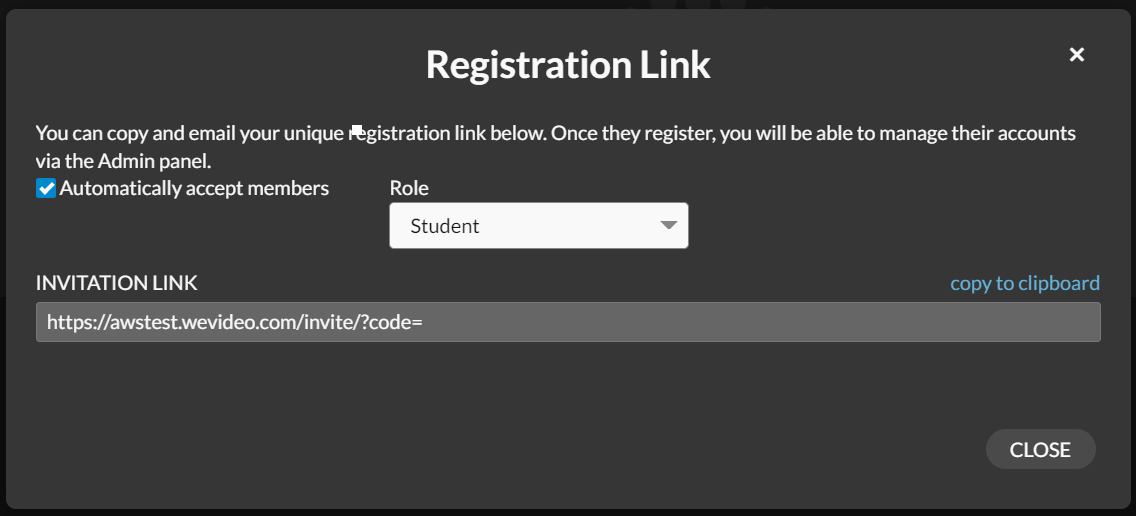Click the small white square above the word 'registration'
This screenshot has width=1136, height=516.
pos(356,130)
